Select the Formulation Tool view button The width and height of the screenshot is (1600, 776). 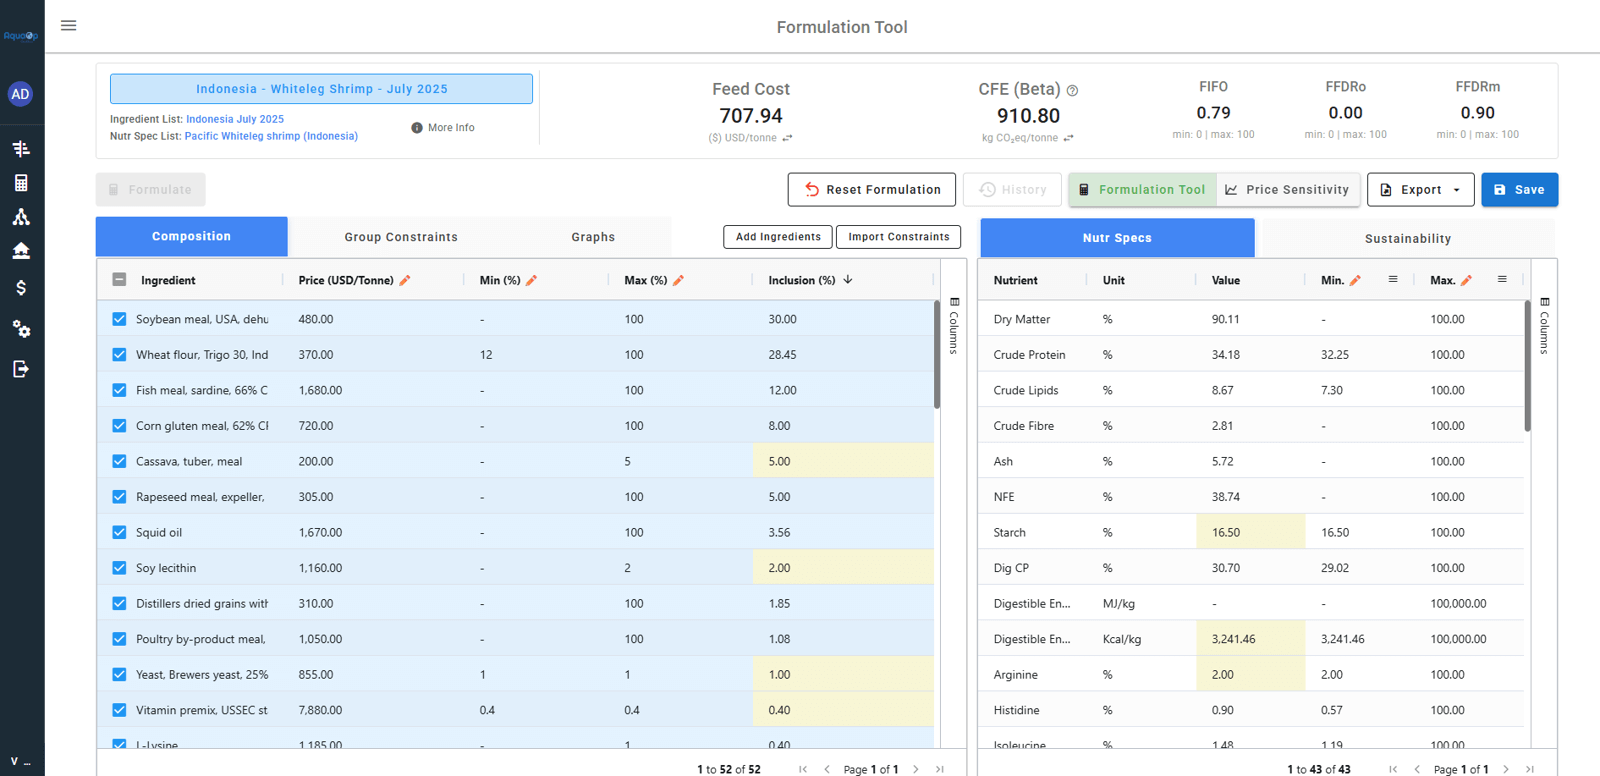point(1143,190)
